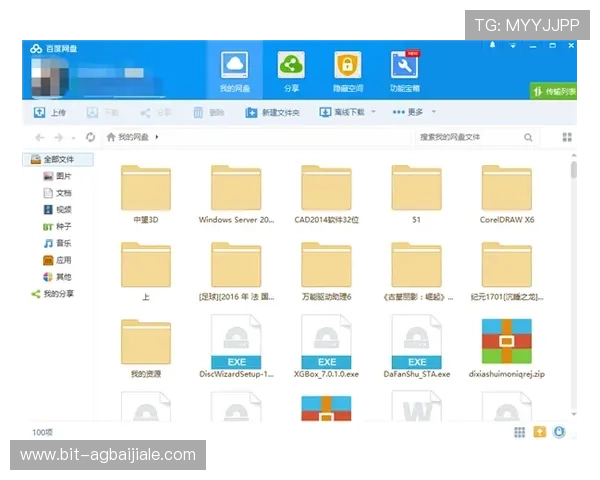The width and height of the screenshot is (600, 480).
Task: Expand the 离线下载 dropdown arrow
Action: click(373, 112)
